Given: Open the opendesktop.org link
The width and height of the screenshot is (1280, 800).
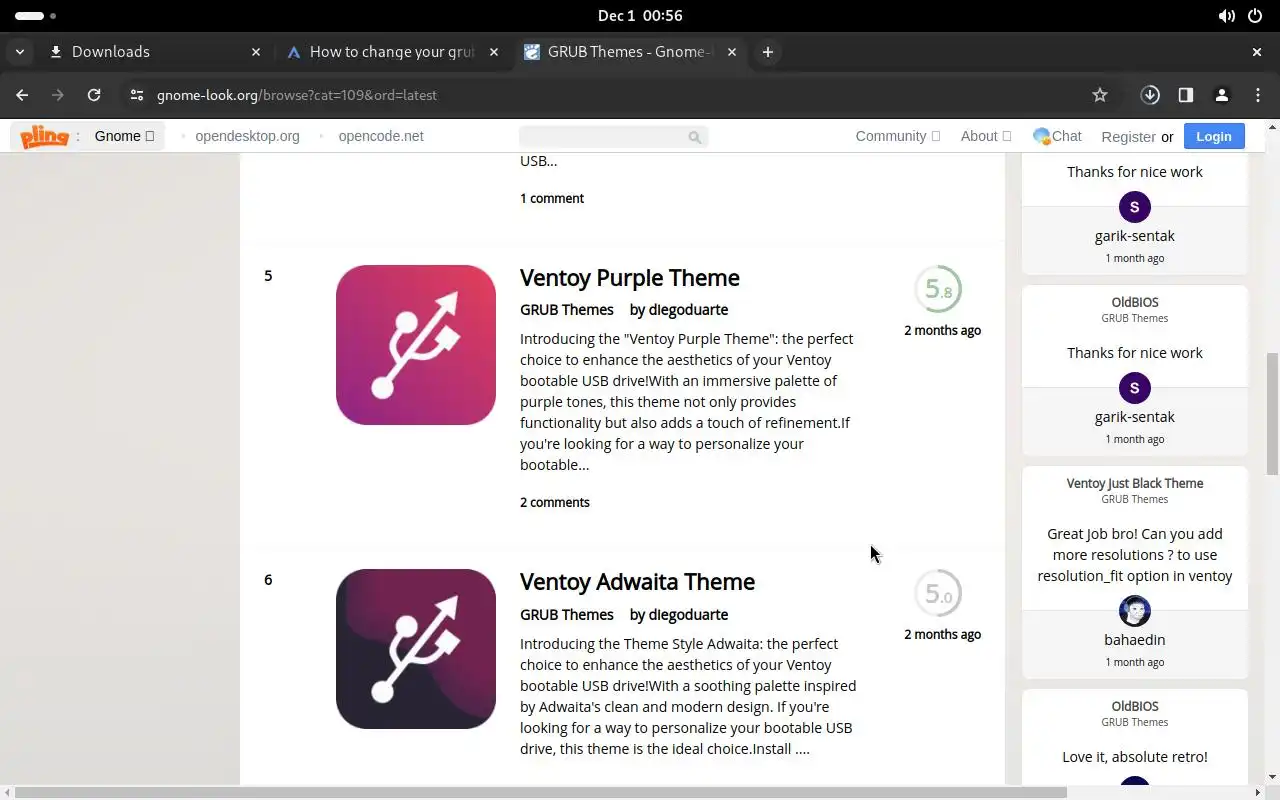Looking at the screenshot, I should point(247,136).
